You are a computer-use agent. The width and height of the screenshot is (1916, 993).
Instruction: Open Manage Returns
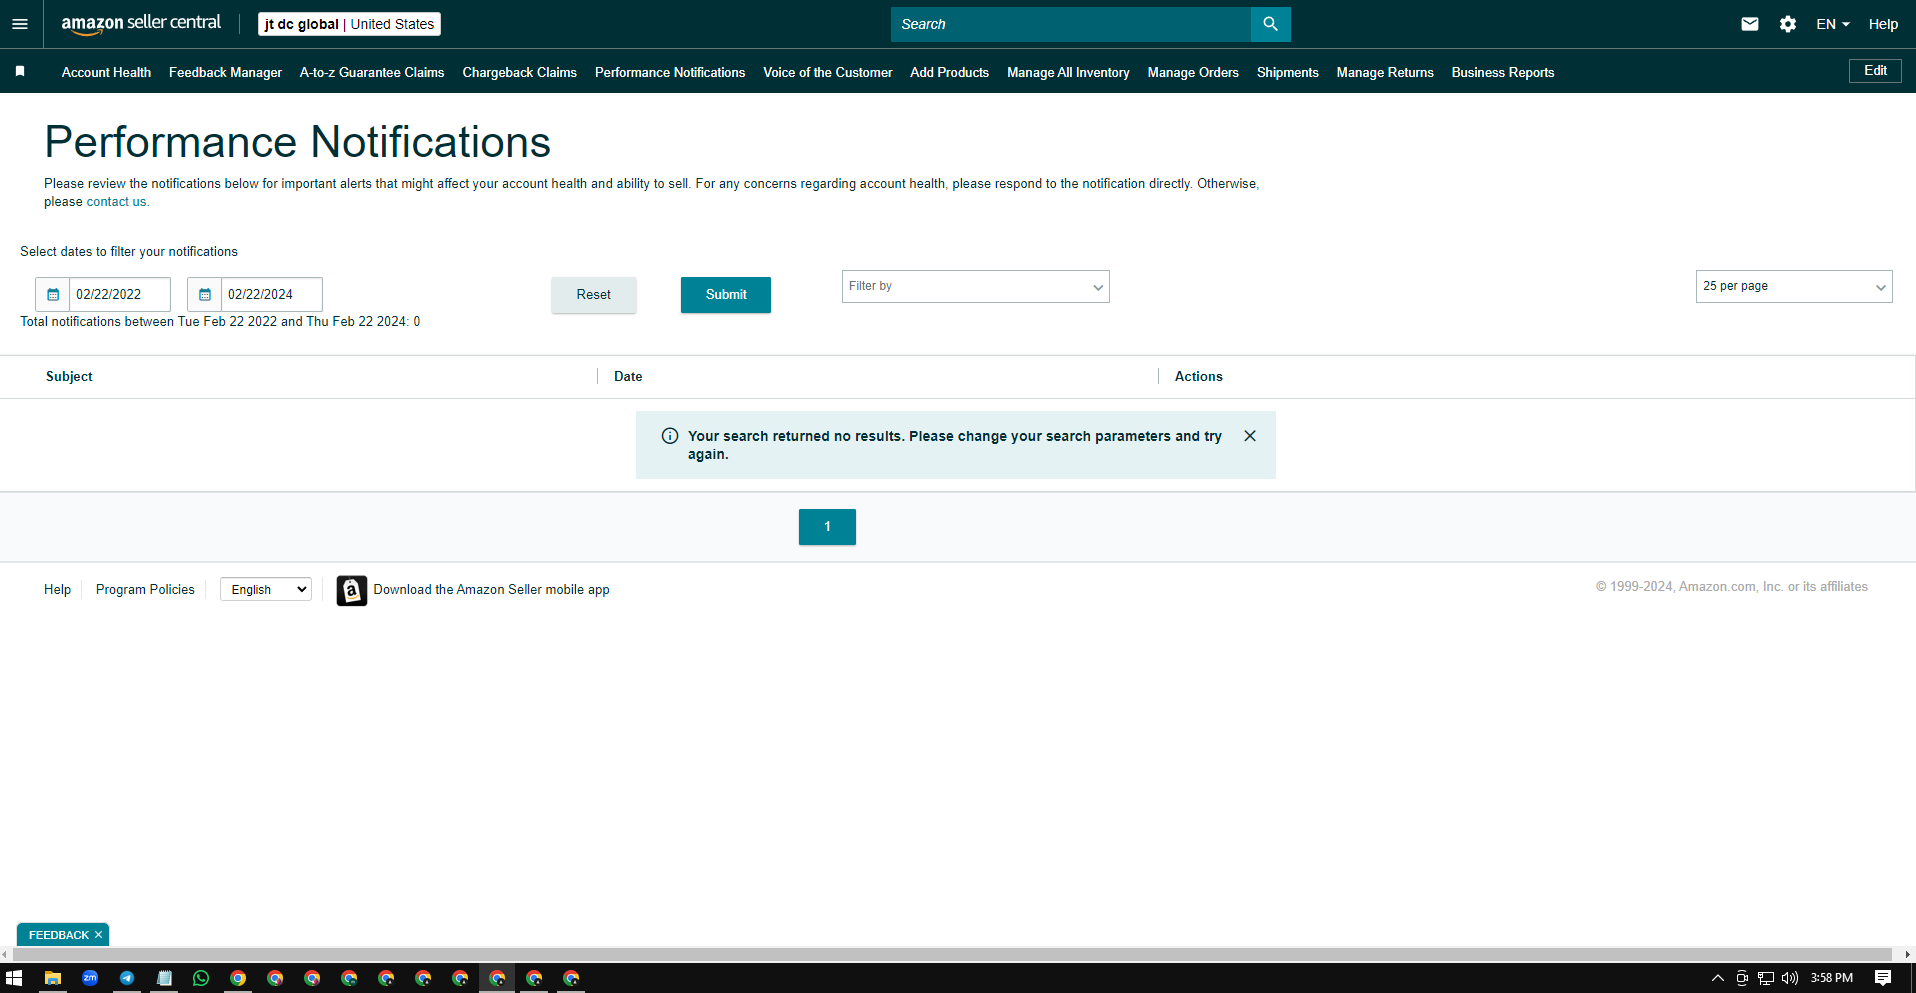(x=1385, y=72)
